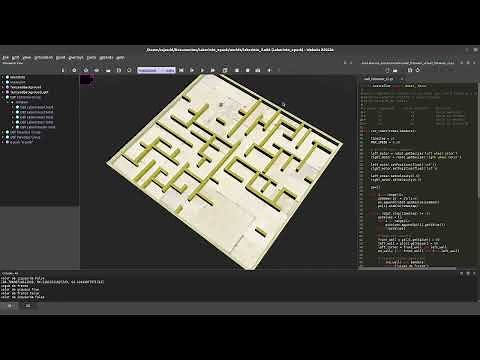Open file icon in text editor toolbar
The image size is (480, 360).
[395, 70]
